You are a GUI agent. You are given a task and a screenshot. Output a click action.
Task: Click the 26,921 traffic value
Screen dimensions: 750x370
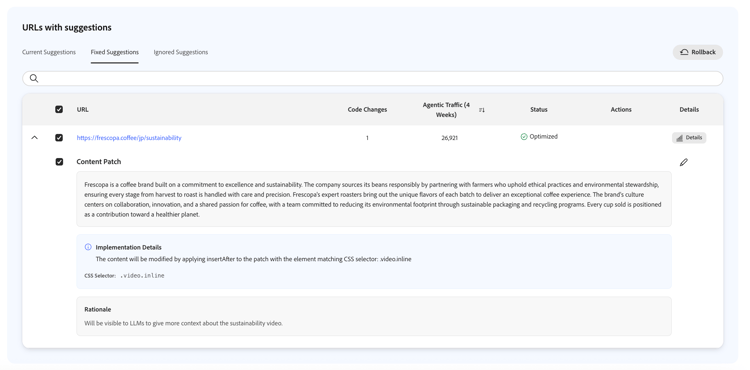pos(450,138)
